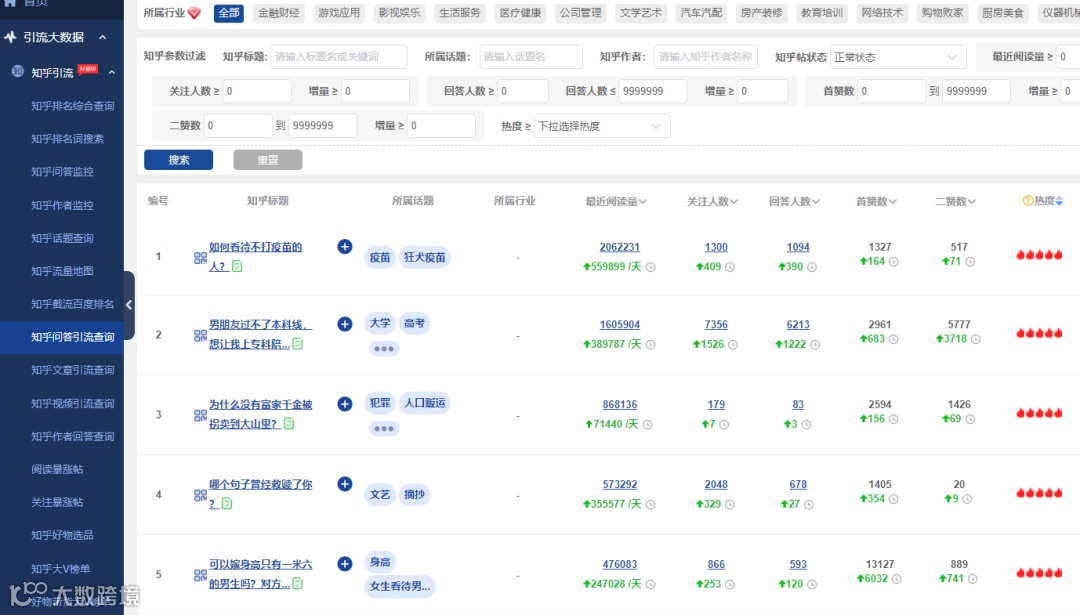This screenshot has width=1080, height=615.
Task: Sort by 回答人数 column
Action: tap(794, 201)
